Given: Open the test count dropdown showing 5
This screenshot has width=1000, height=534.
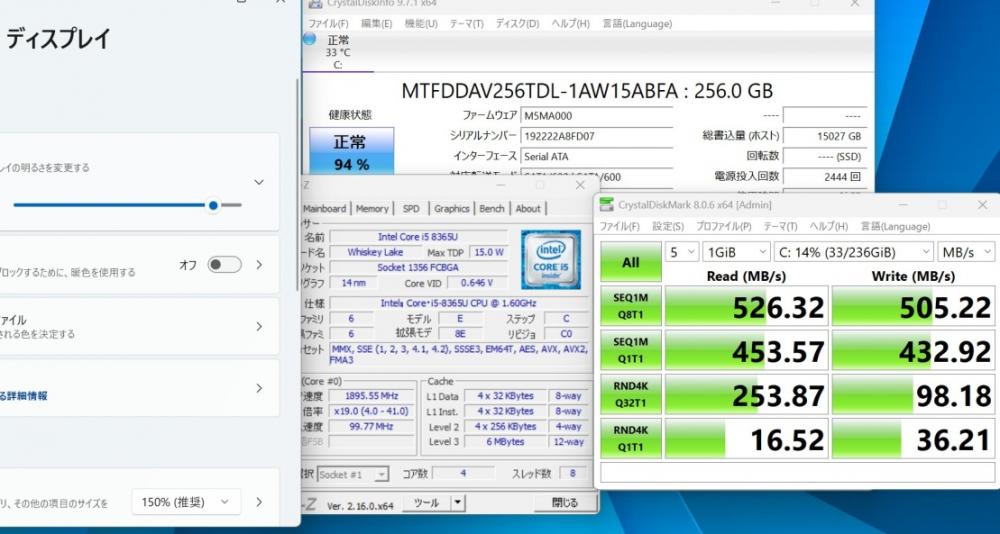Looking at the screenshot, I should click(682, 252).
